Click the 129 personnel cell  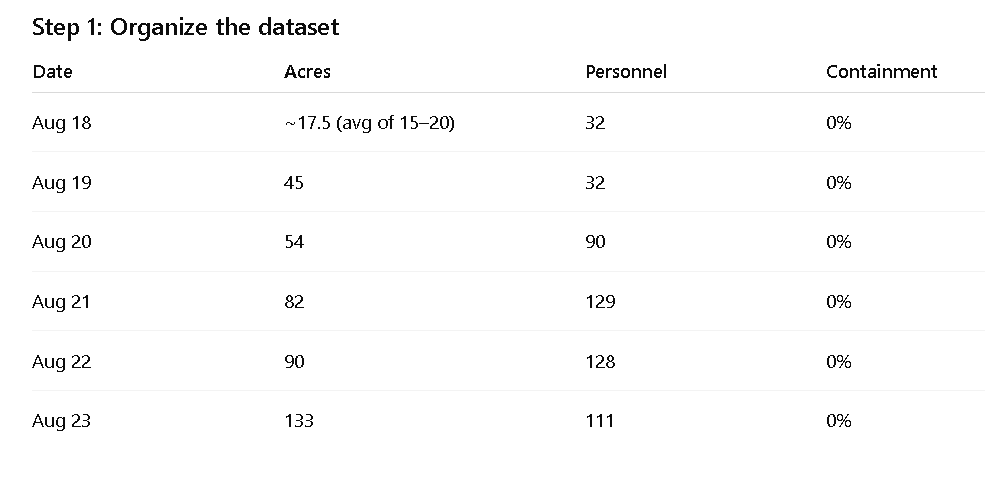[600, 302]
